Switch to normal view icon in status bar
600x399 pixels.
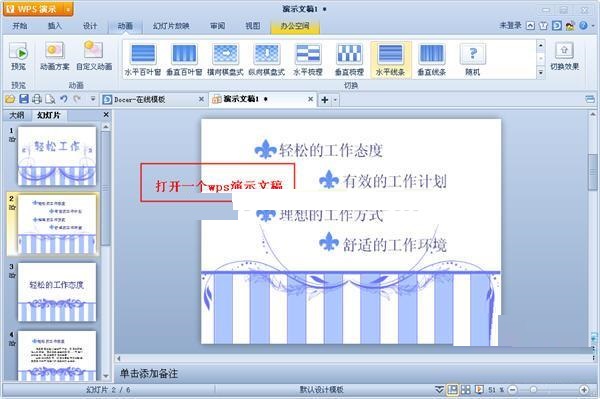(452, 390)
